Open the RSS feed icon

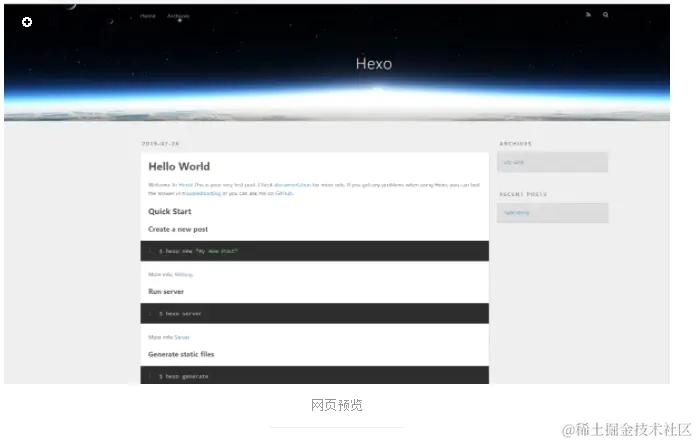click(588, 15)
